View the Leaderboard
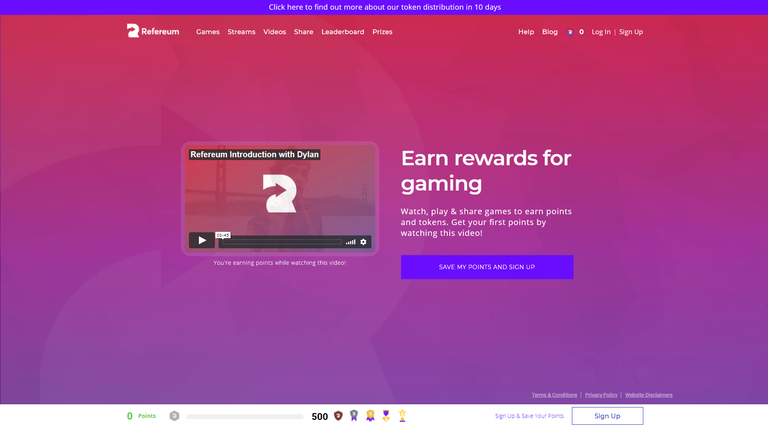Viewport: 768px width, 426px height. click(342, 32)
